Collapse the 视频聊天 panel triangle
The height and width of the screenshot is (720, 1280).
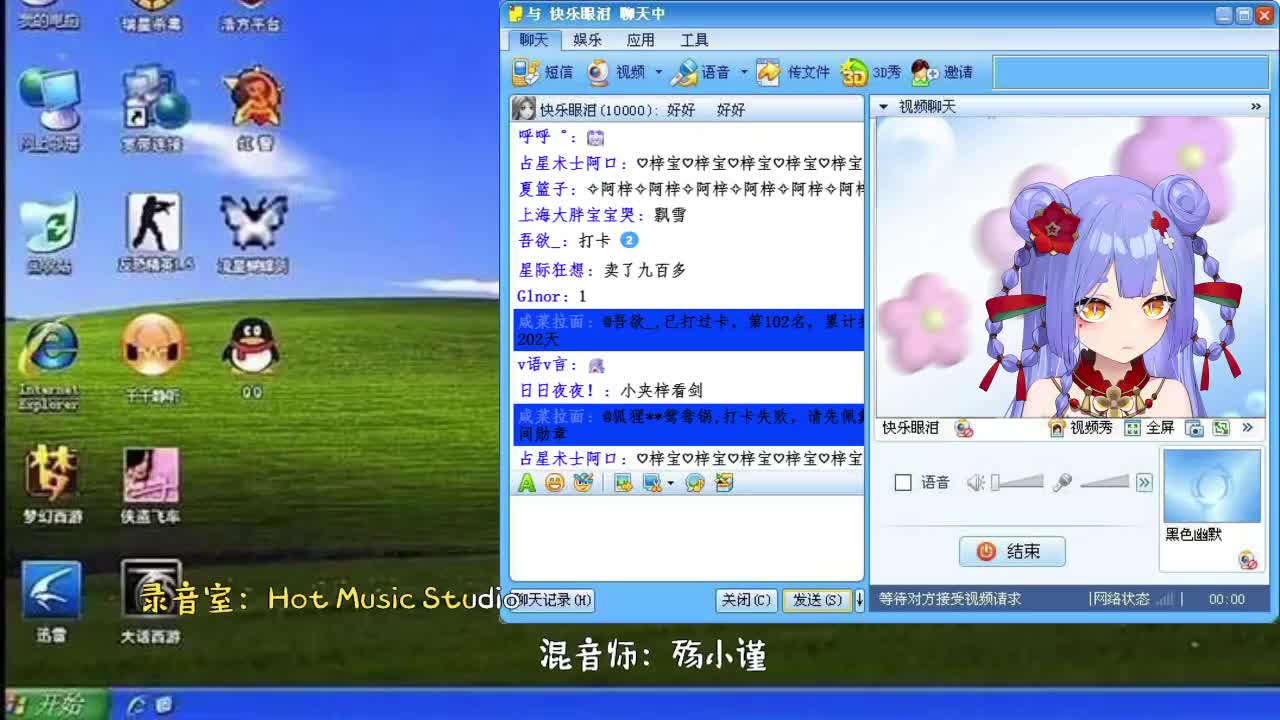pyautogui.click(x=883, y=106)
